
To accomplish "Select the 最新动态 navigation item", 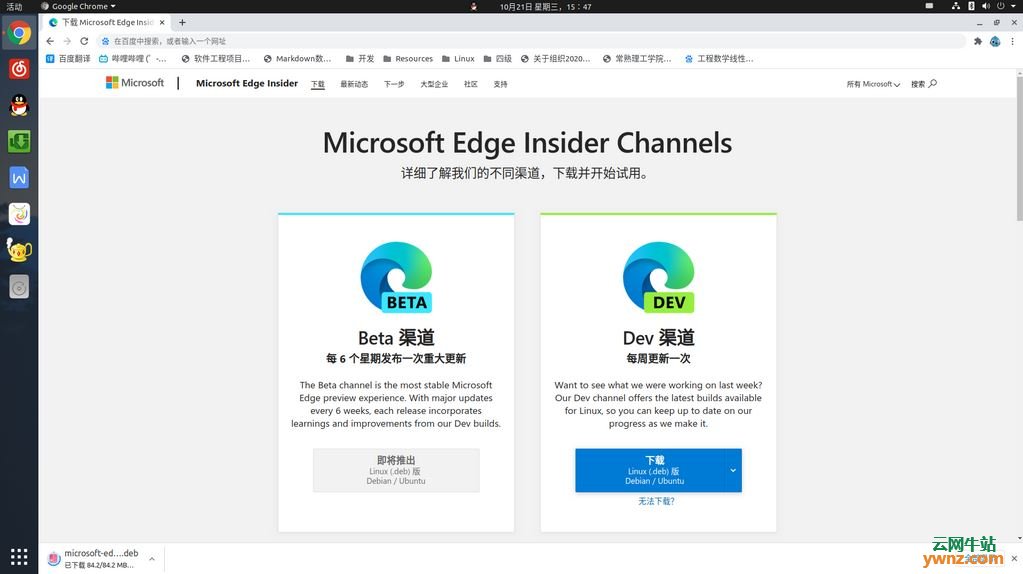I will [x=354, y=84].
